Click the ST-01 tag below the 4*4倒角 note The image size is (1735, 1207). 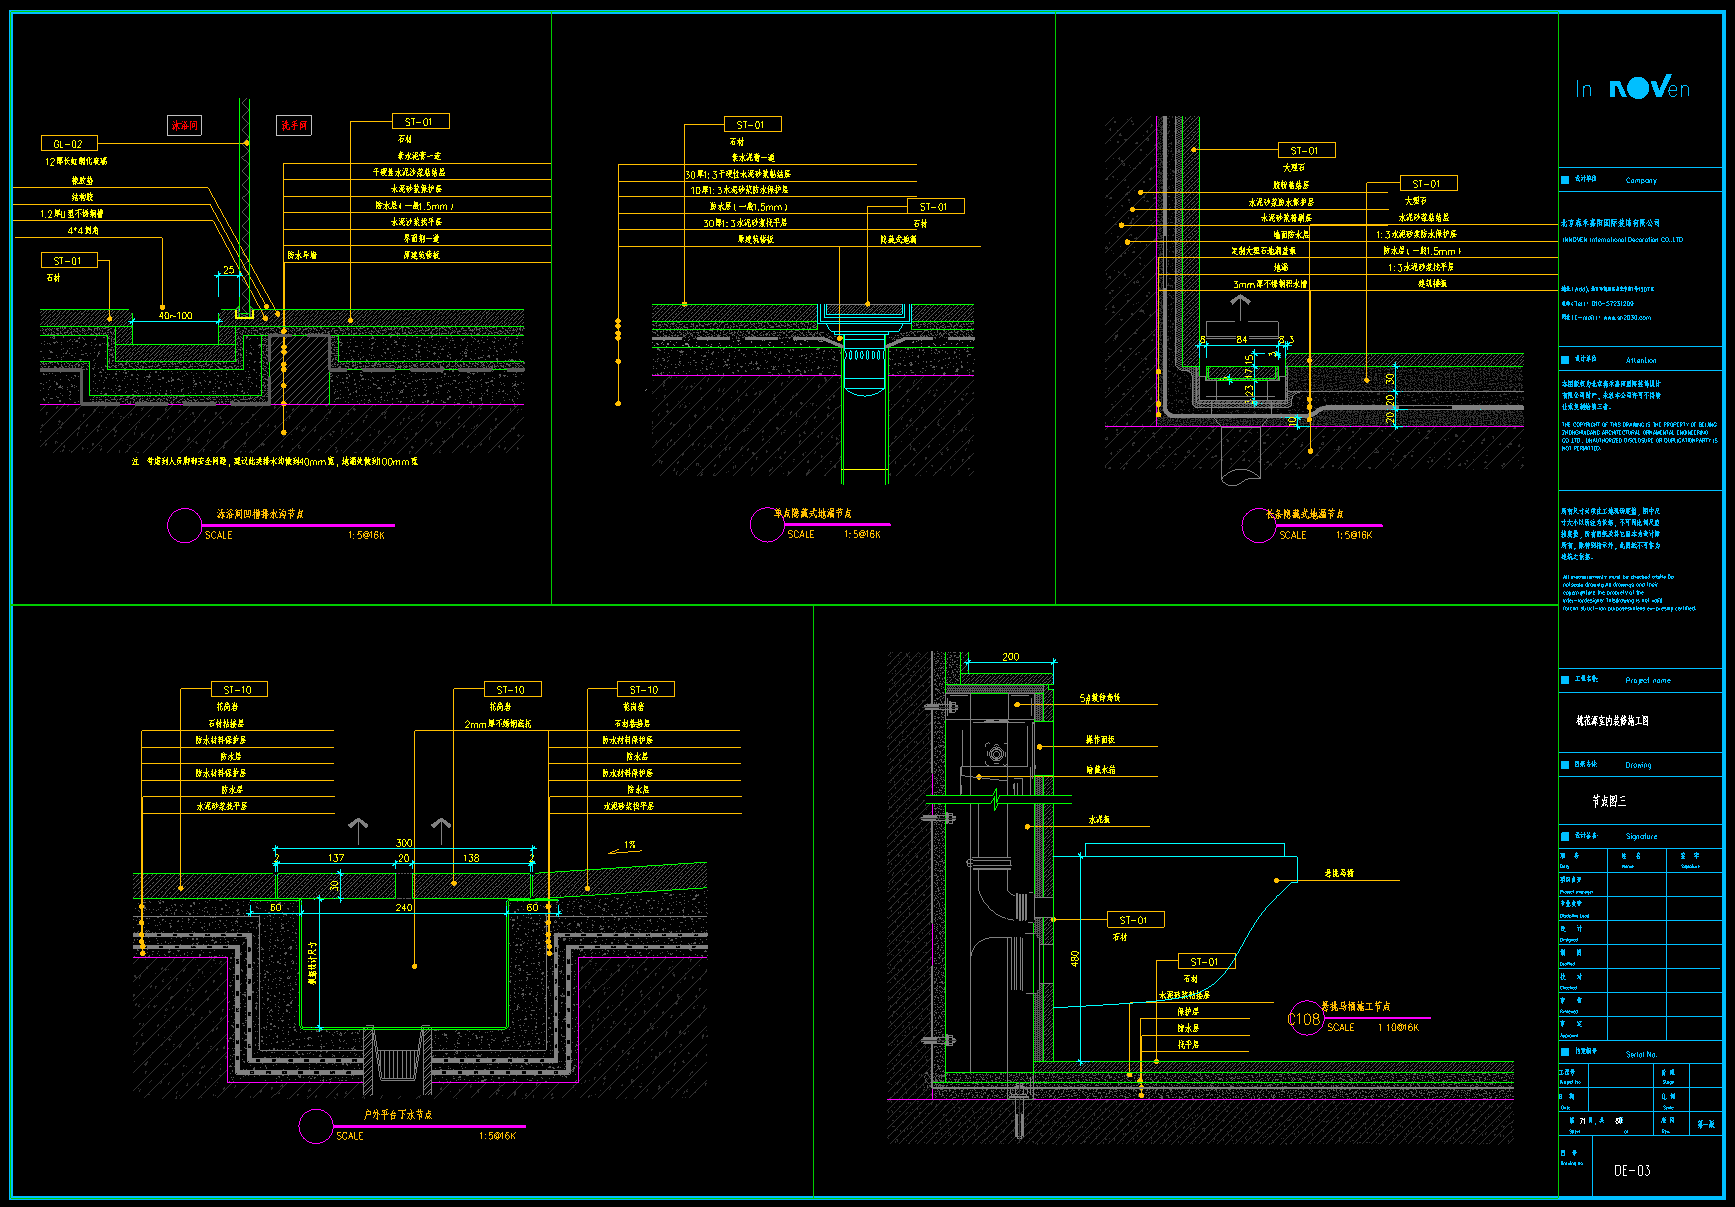[68, 260]
